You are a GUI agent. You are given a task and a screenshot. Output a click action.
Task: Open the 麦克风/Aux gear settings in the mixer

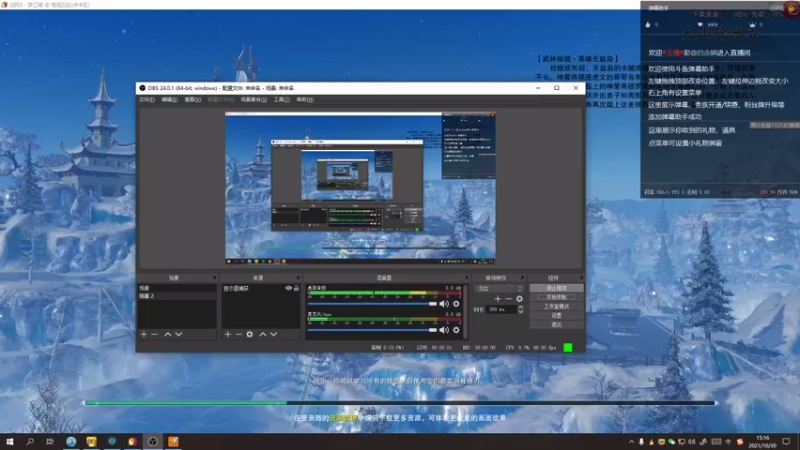(x=456, y=330)
